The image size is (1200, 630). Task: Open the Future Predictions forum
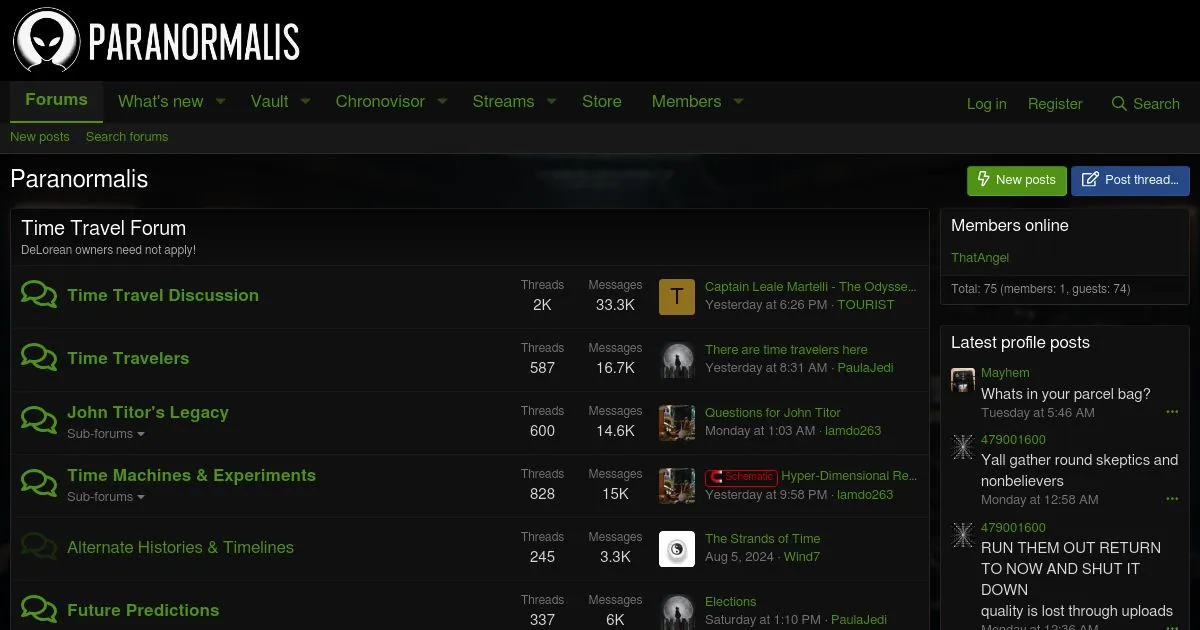(143, 610)
